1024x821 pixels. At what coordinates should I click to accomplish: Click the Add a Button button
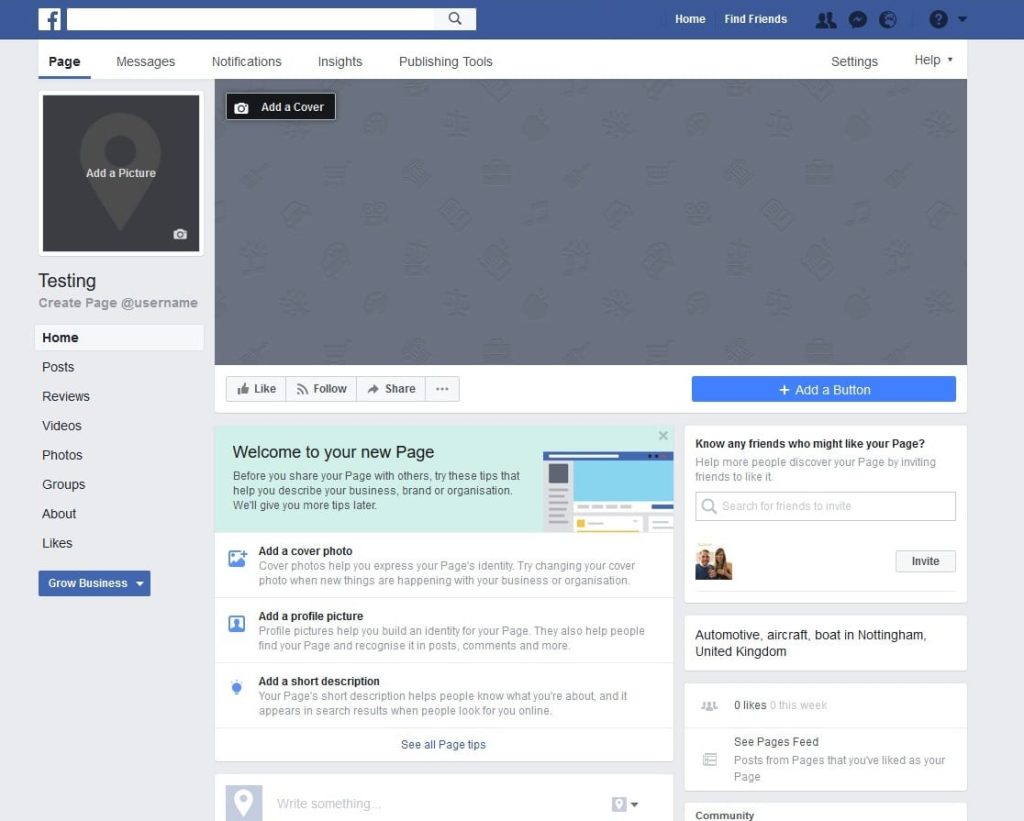[x=823, y=390]
